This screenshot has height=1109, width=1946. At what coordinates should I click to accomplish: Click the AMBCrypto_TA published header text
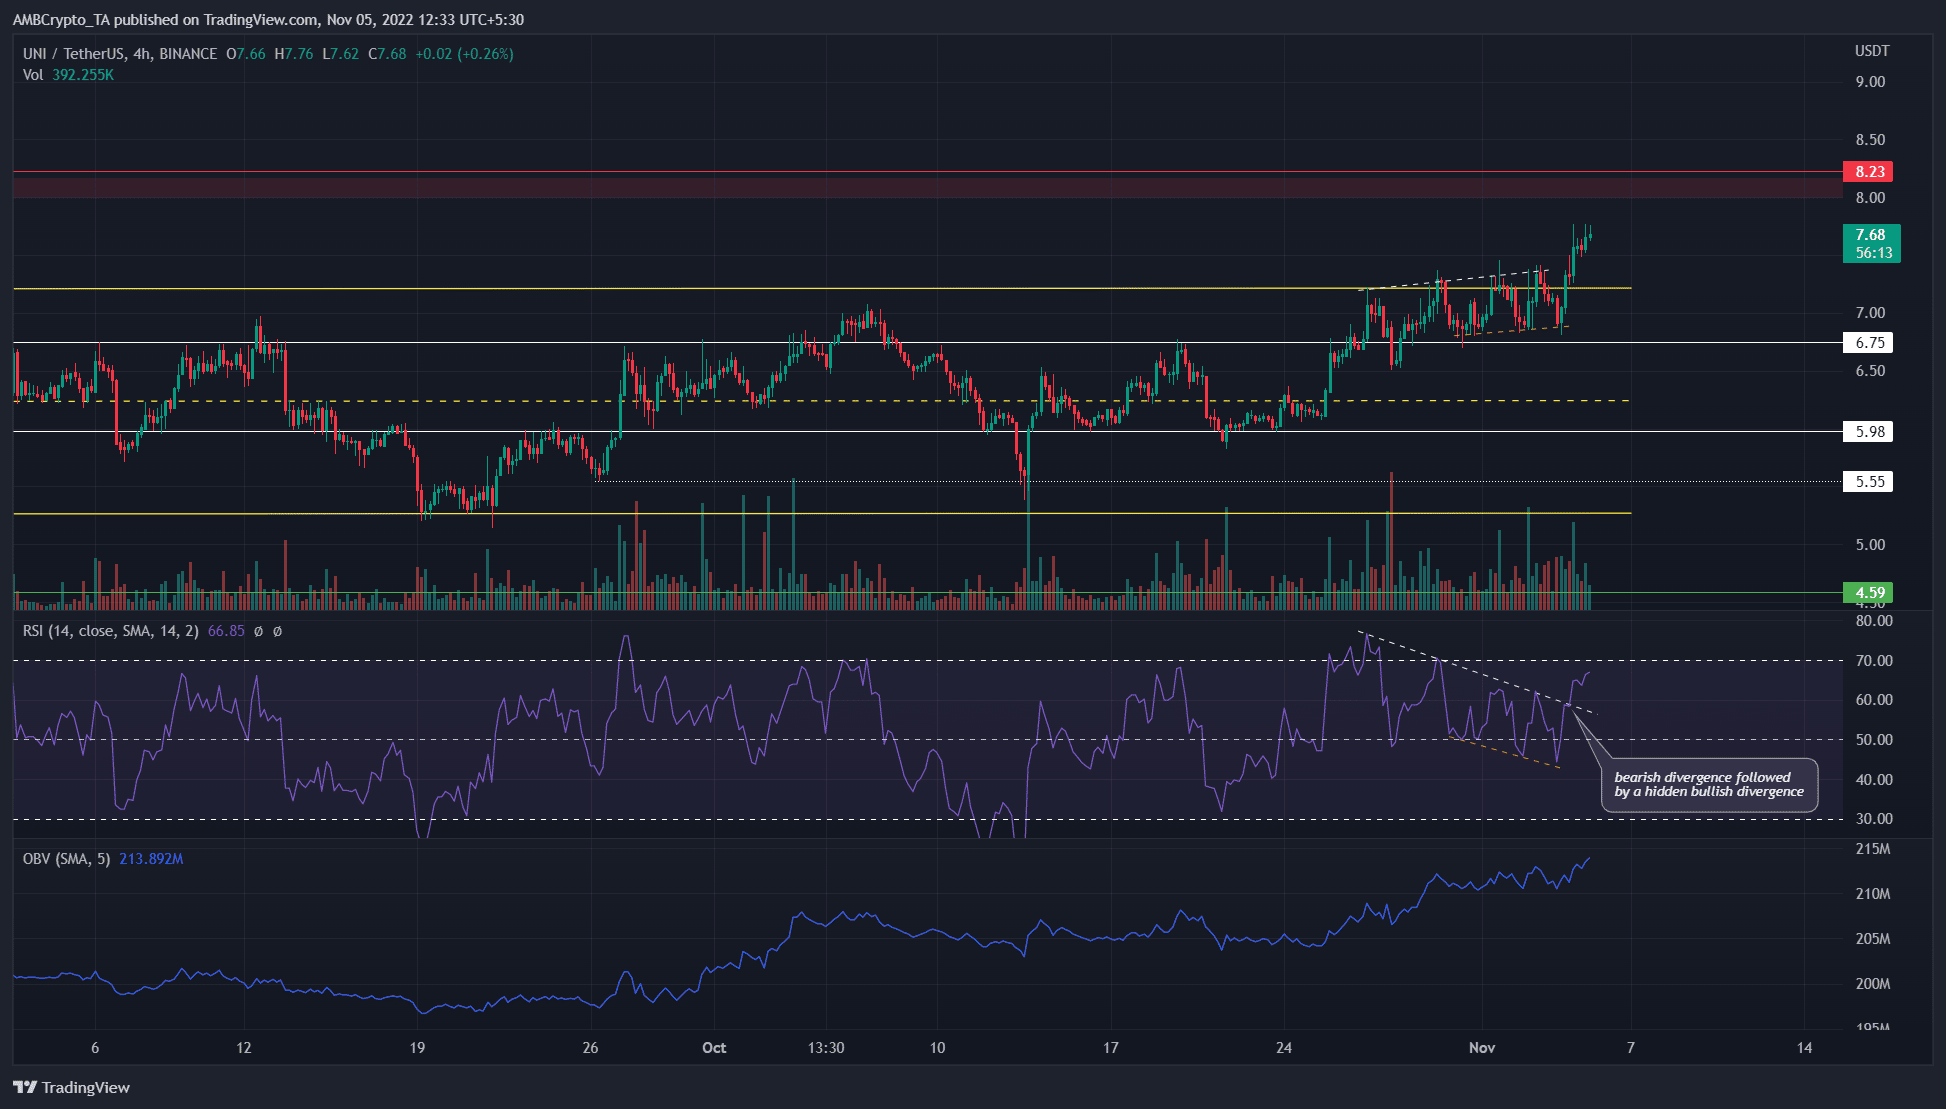[x=268, y=19]
